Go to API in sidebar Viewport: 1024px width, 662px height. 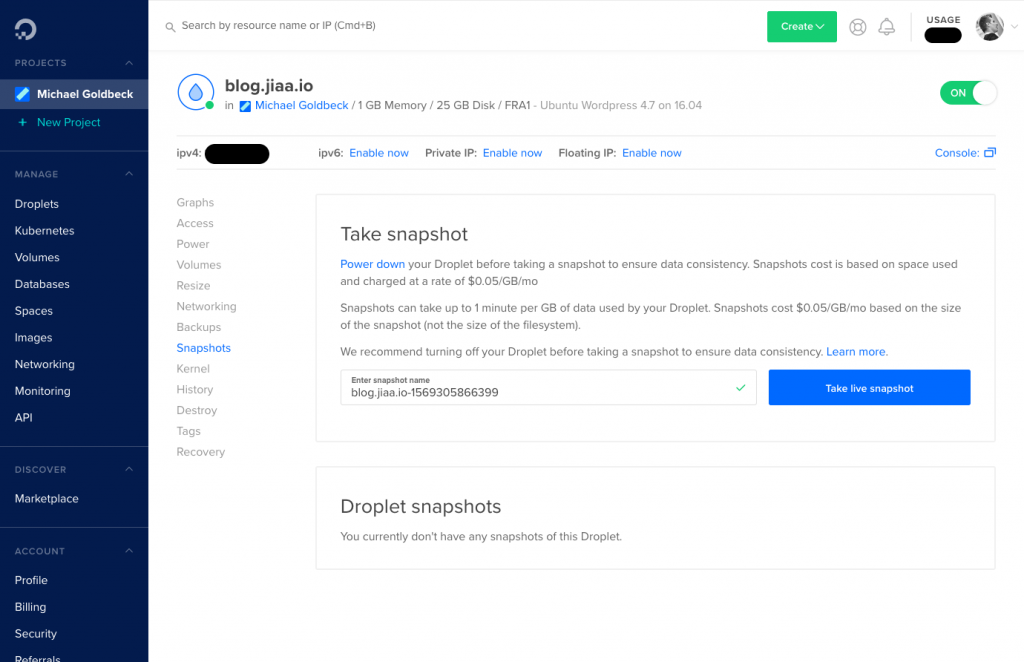[x=24, y=418]
